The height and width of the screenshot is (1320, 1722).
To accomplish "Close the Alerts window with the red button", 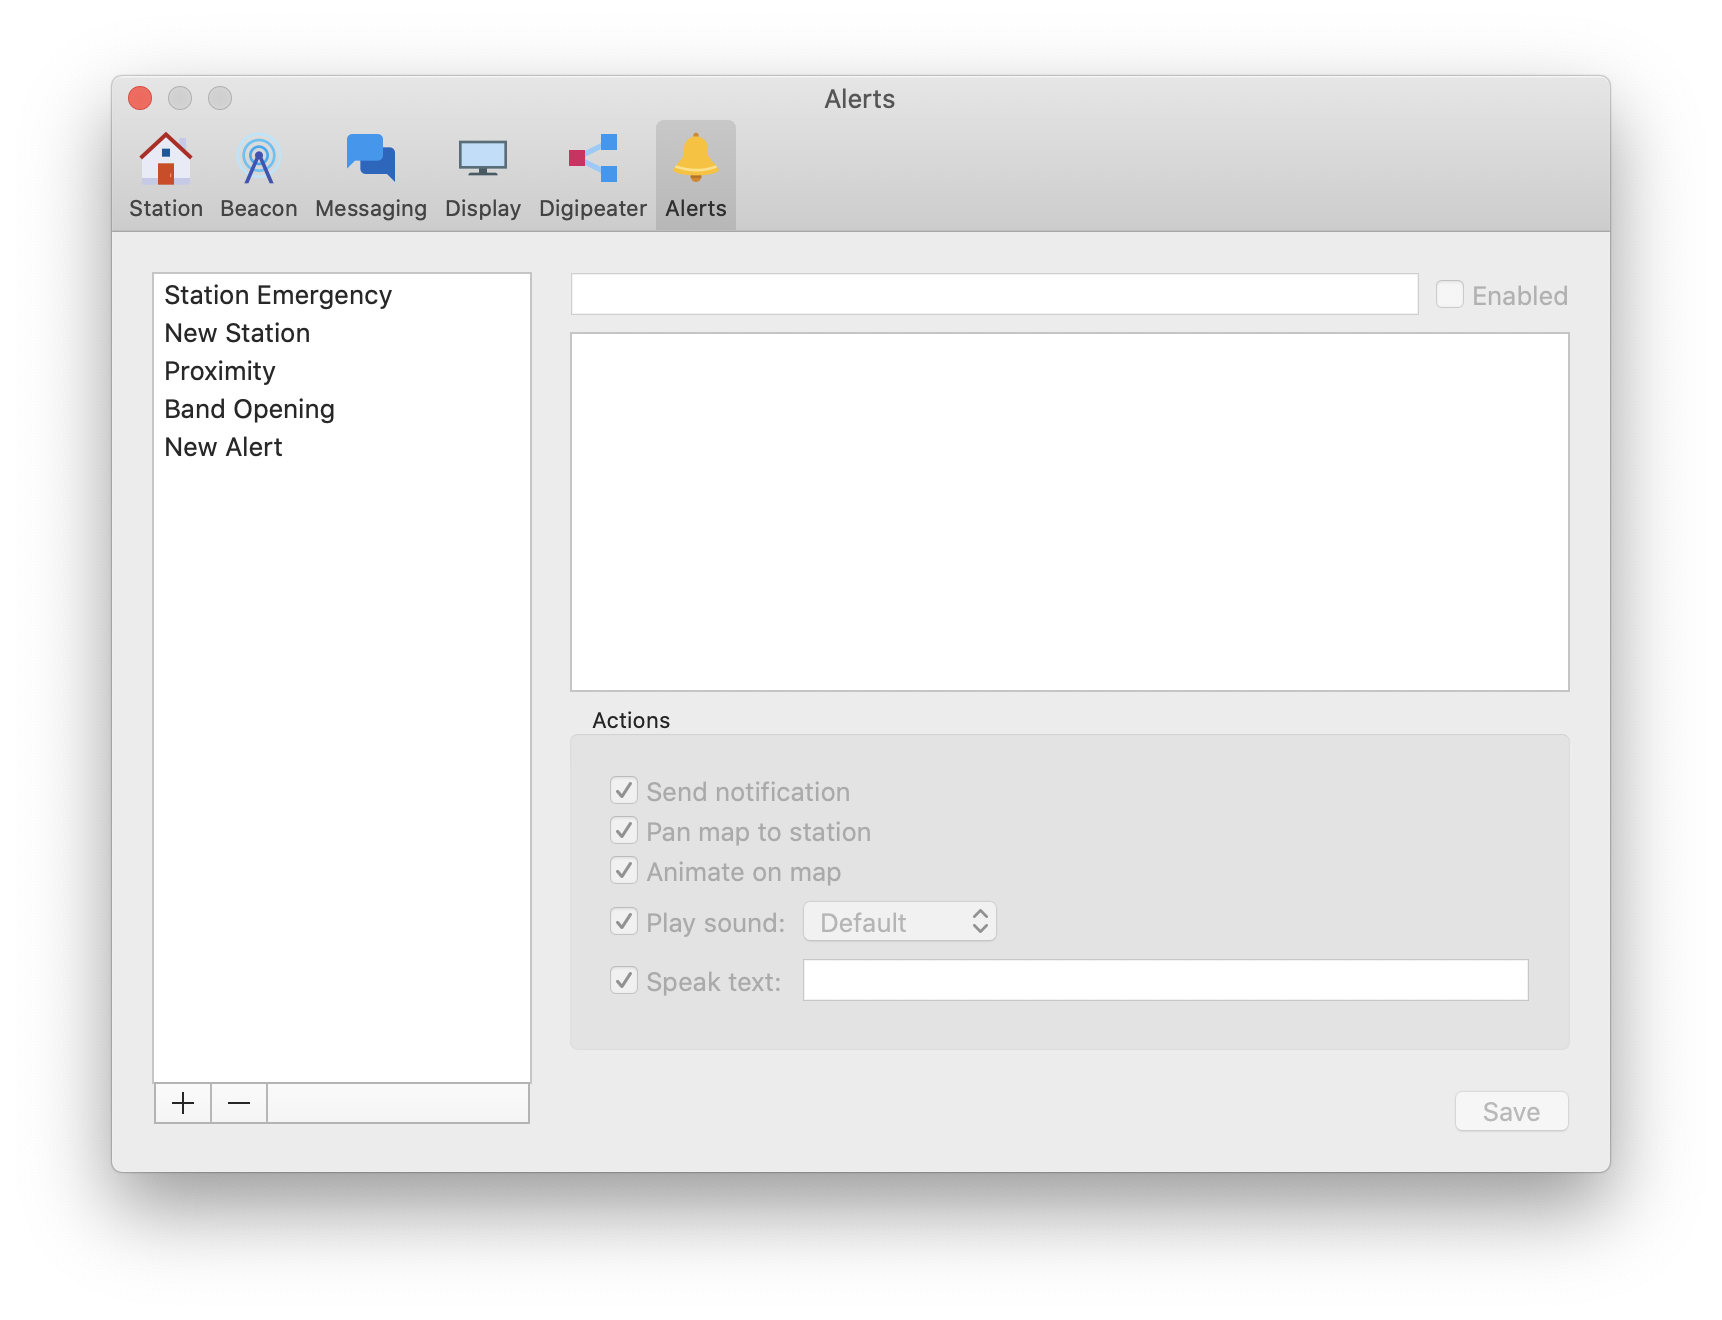I will [140, 98].
